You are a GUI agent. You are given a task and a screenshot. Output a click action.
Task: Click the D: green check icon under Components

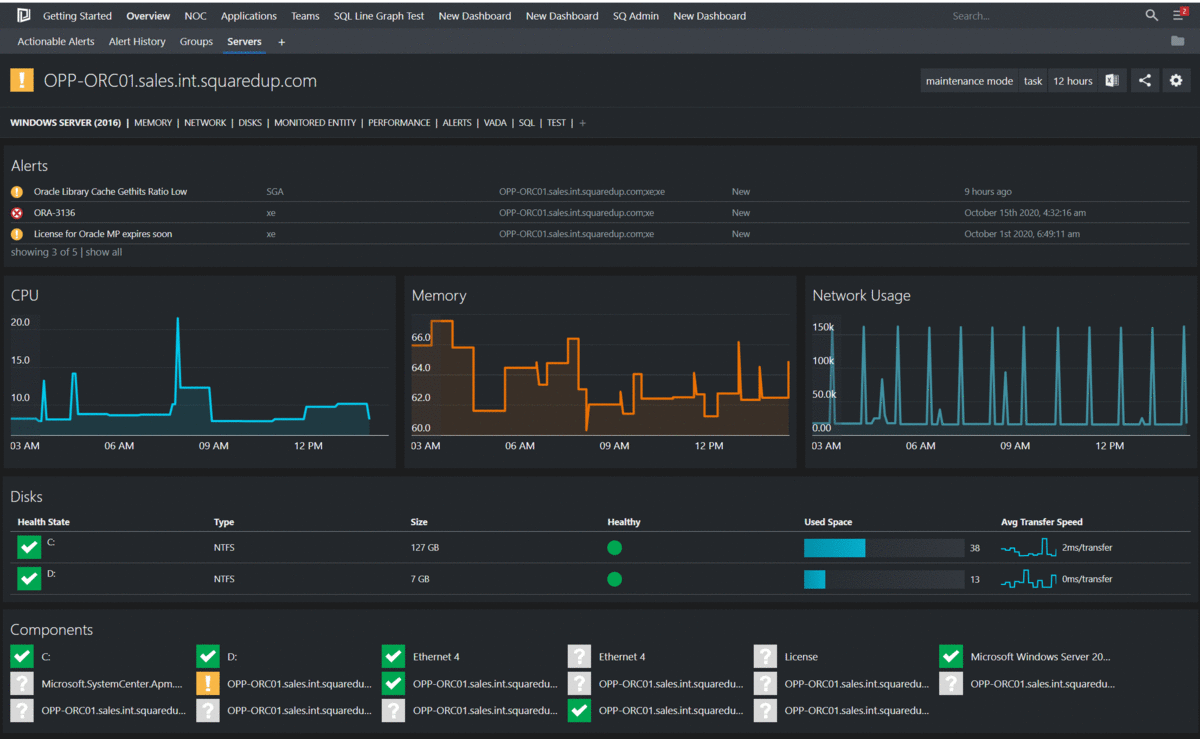(208, 657)
